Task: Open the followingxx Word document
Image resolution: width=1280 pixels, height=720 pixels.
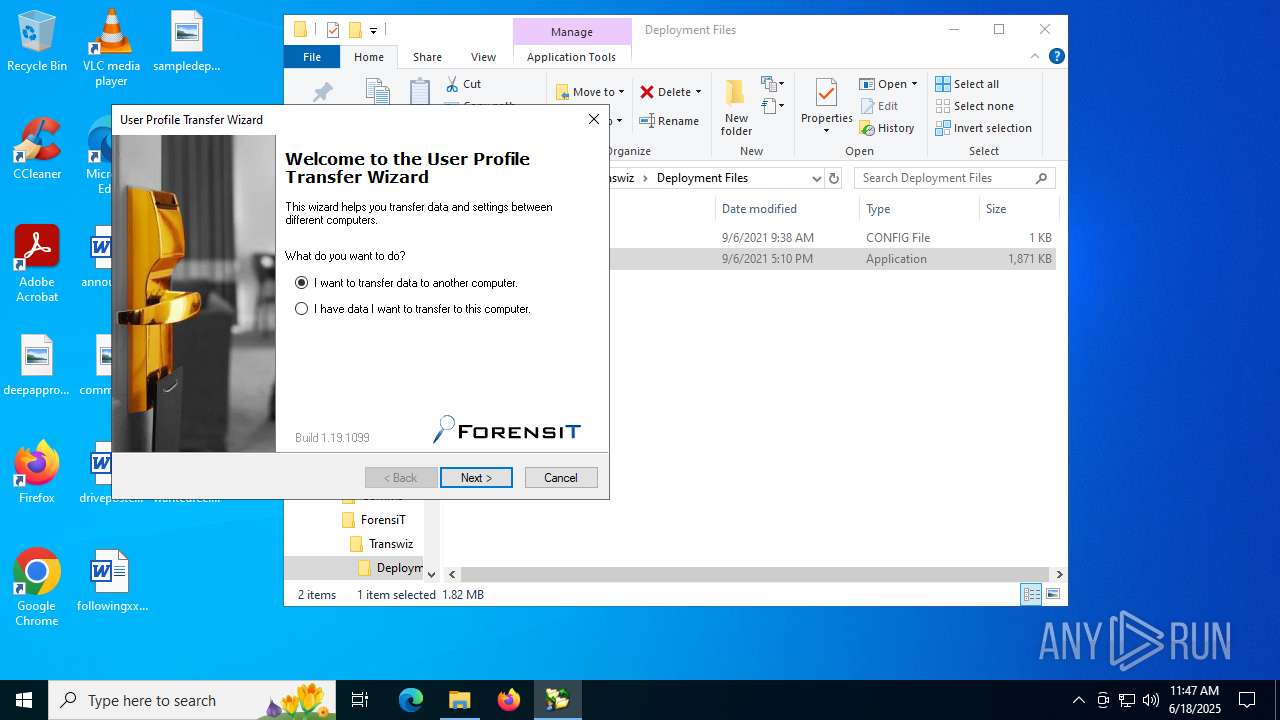Action: tap(111, 581)
